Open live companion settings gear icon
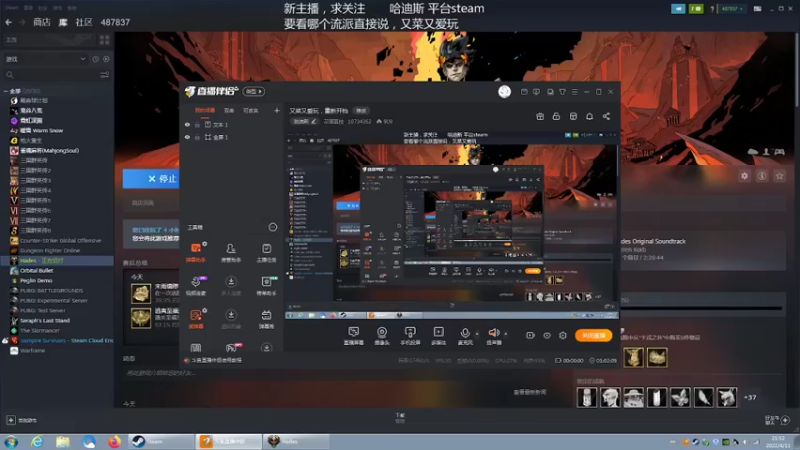 (563, 335)
